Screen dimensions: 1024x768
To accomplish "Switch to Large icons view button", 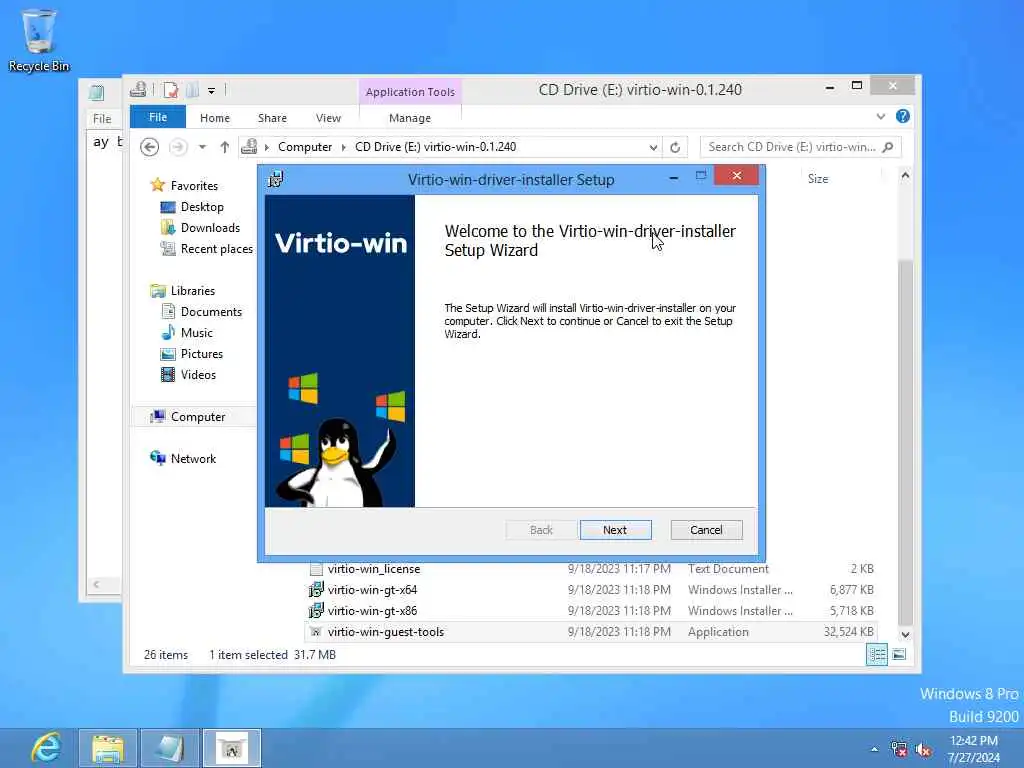I will (x=899, y=654).
